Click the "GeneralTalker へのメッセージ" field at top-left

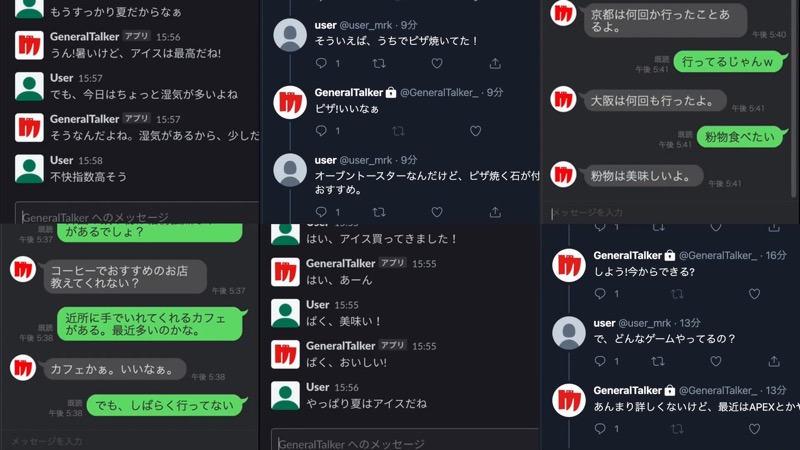(x=137, y=216)
